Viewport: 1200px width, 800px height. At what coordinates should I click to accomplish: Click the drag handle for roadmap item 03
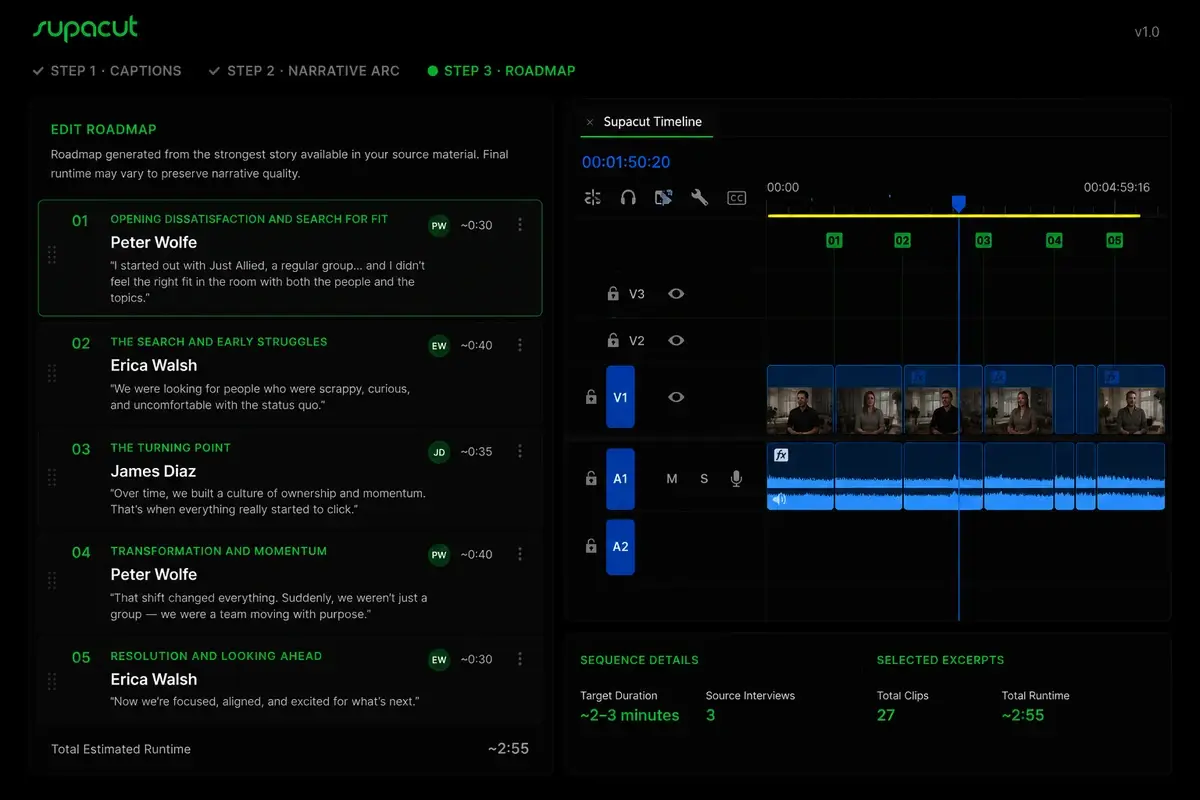pos(52,479)
